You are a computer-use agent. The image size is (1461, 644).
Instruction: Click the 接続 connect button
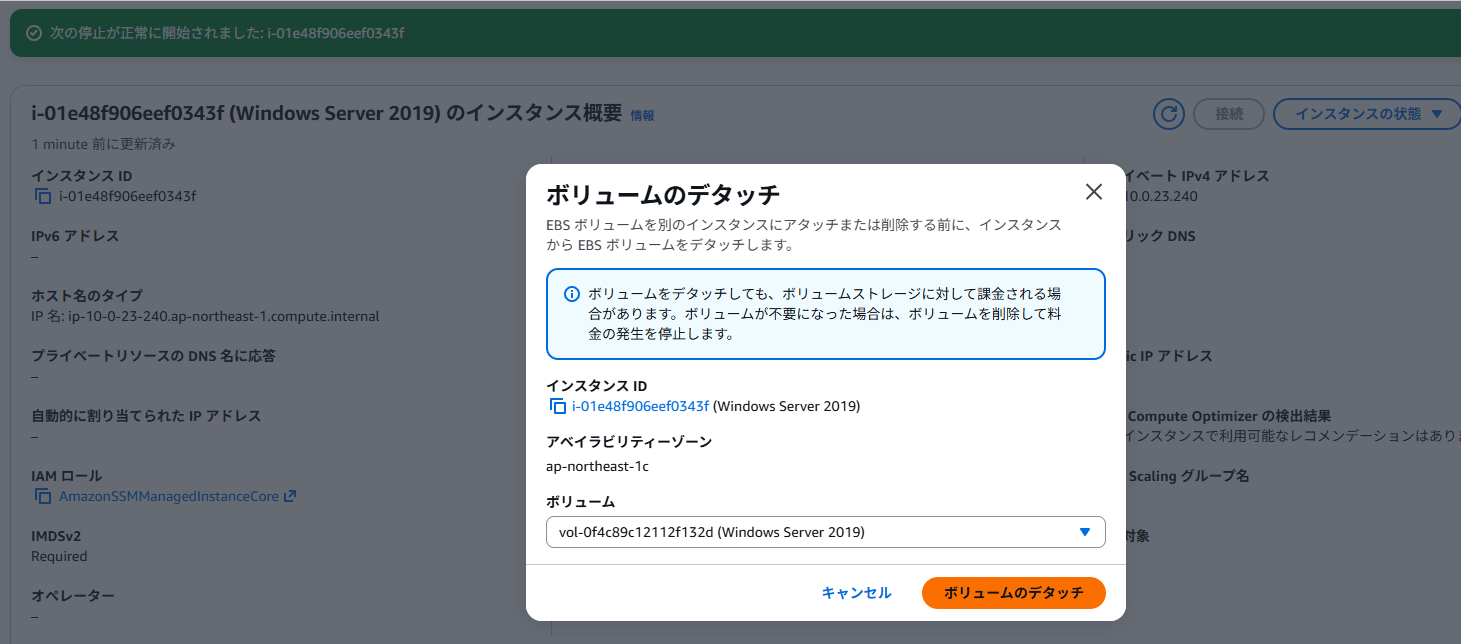(1229, 114)
